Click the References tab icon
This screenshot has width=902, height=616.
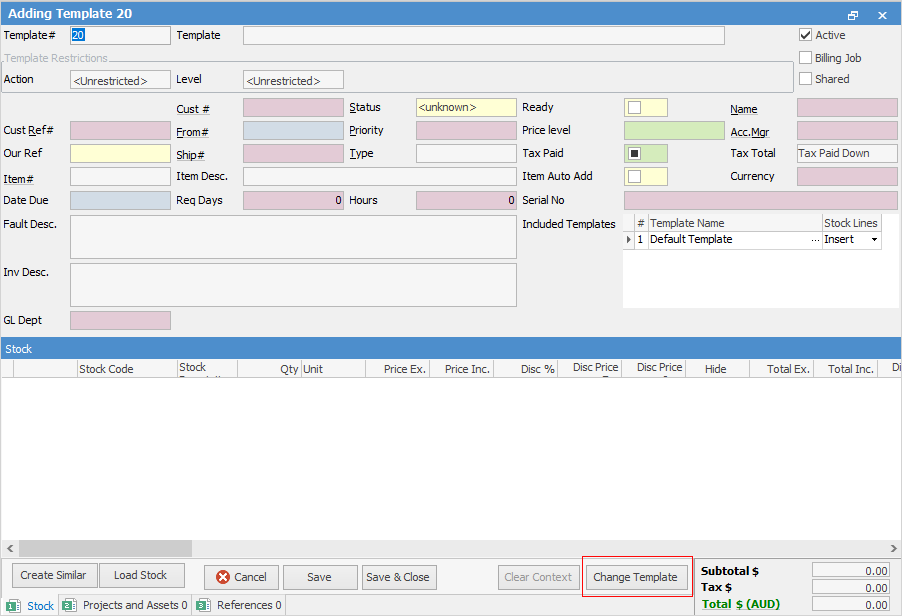tap(203, 606)
